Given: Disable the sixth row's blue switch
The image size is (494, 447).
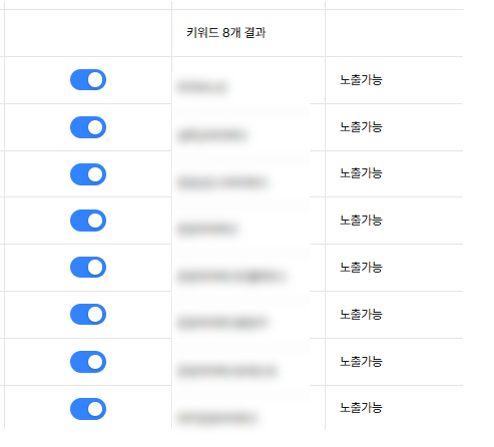Looking at the screenshot, I should 88,314.
